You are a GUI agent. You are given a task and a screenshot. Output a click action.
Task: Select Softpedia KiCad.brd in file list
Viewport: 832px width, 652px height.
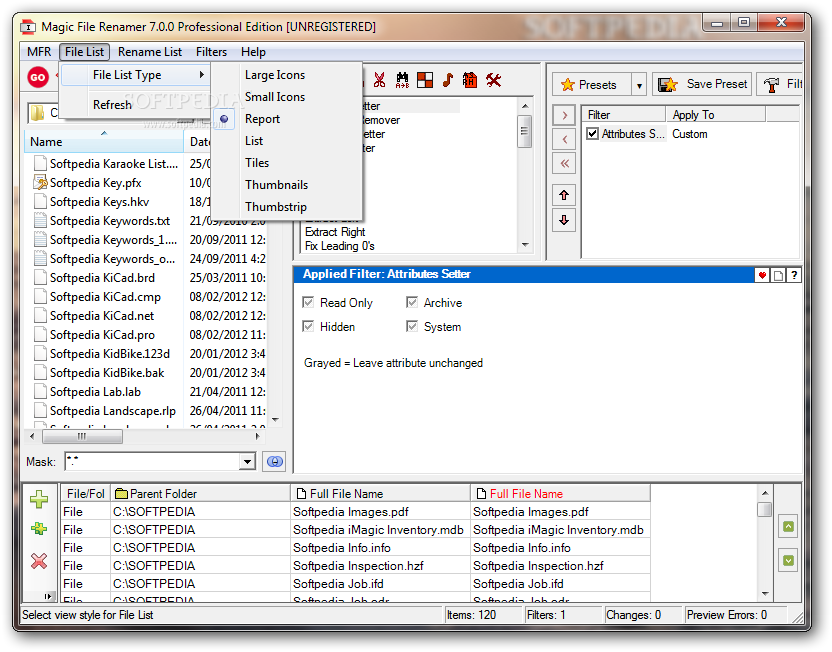[x=102, y=278]
